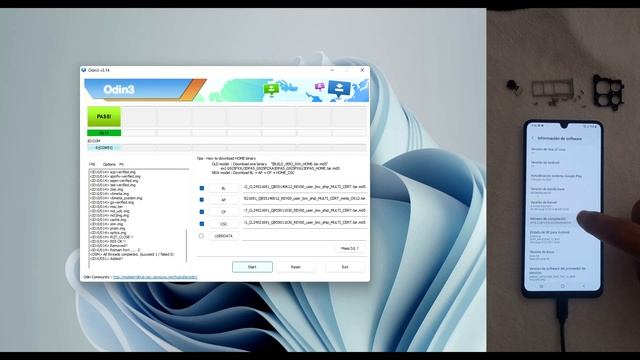Uncheck the AP file checkbox
This screenshot has height=360, width=640.
tap(202, 200)
